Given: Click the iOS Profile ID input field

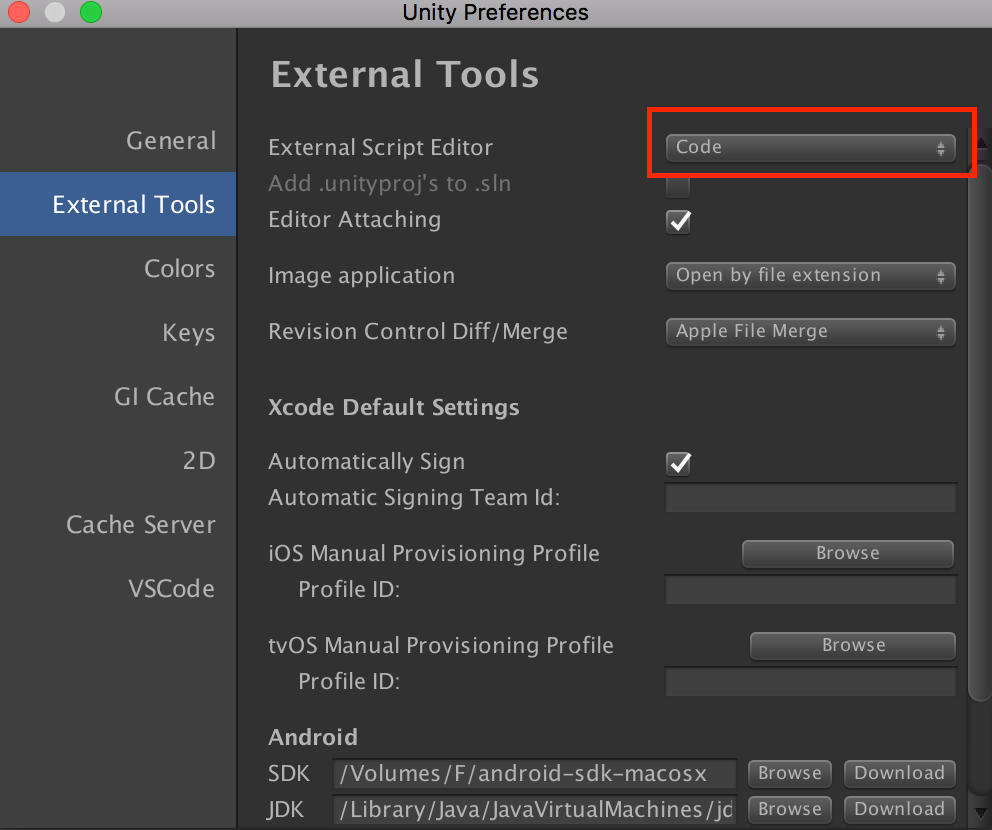Looking at the screenshot, I should [x=810, y=590].
